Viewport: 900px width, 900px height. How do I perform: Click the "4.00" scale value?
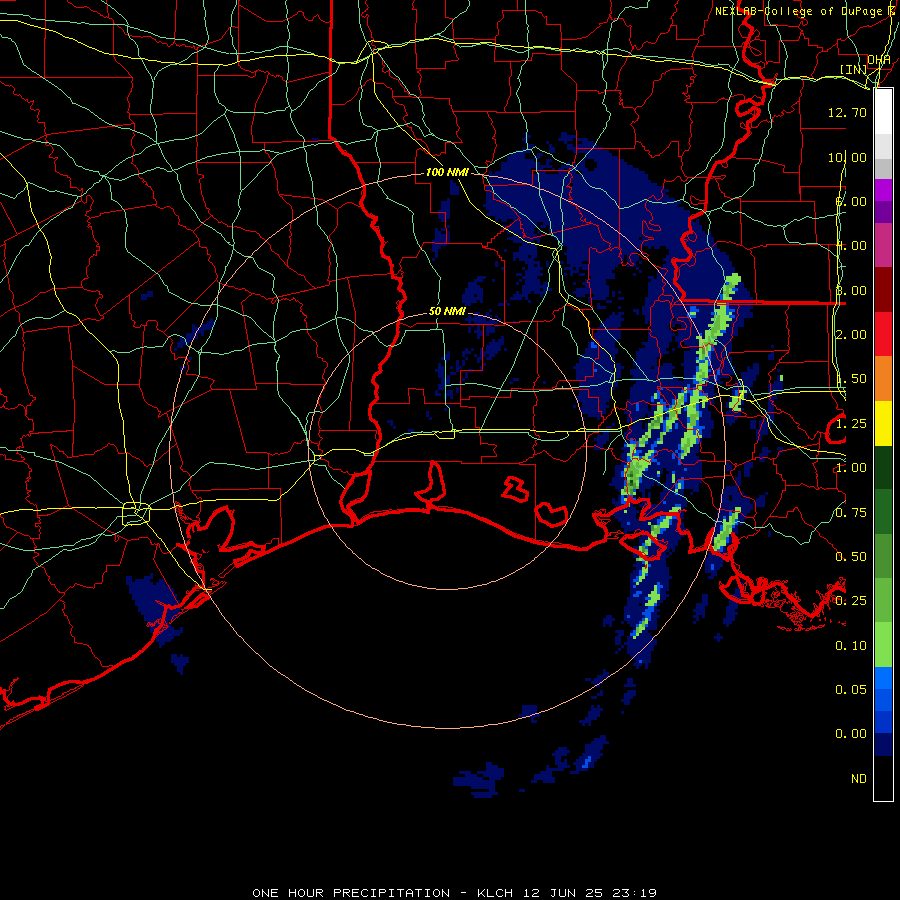point(851,246)
